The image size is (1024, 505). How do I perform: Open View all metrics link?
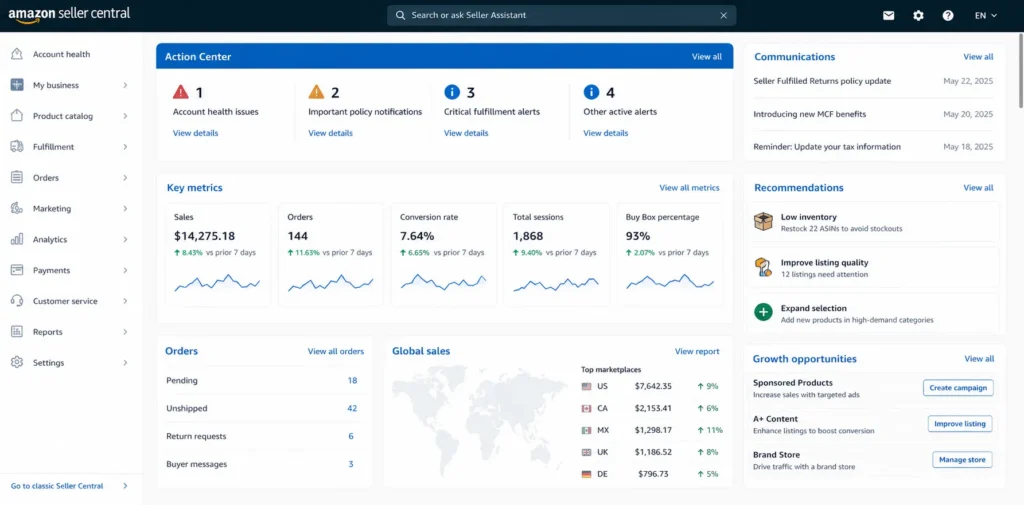[689, 187]
